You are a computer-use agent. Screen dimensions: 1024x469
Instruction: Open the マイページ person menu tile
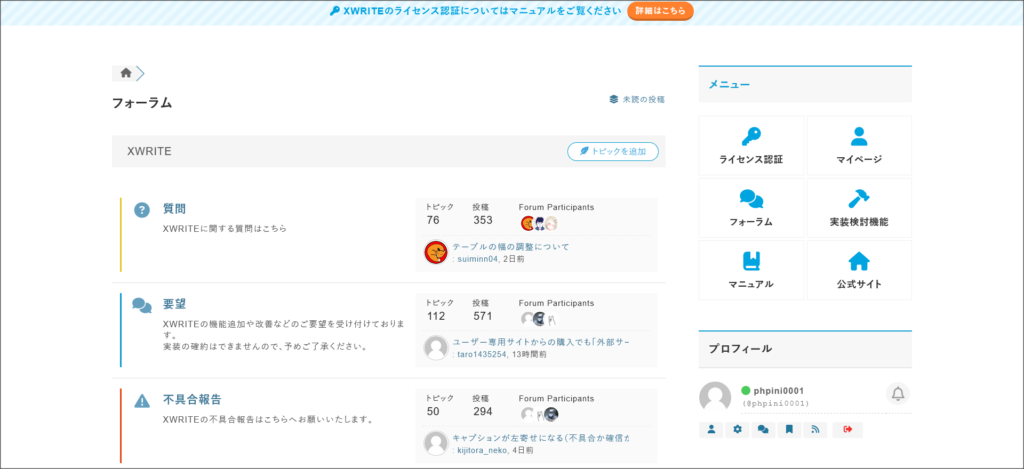pyautogui.click(x=859, y=146)
